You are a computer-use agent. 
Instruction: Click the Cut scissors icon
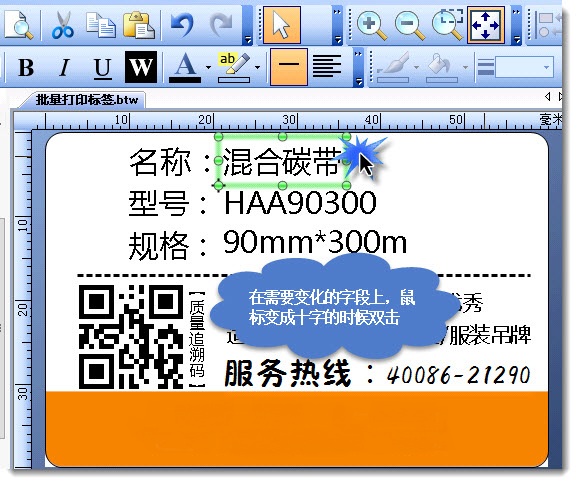pyautogui.click(x=63, y=25)
